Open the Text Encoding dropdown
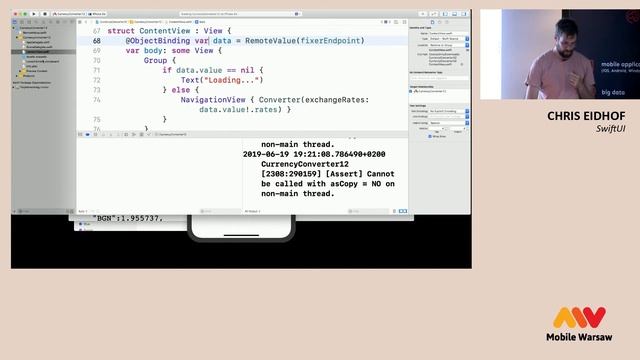Image resolution: width=640 pixels, height=360 pixels. click(449, 111)
